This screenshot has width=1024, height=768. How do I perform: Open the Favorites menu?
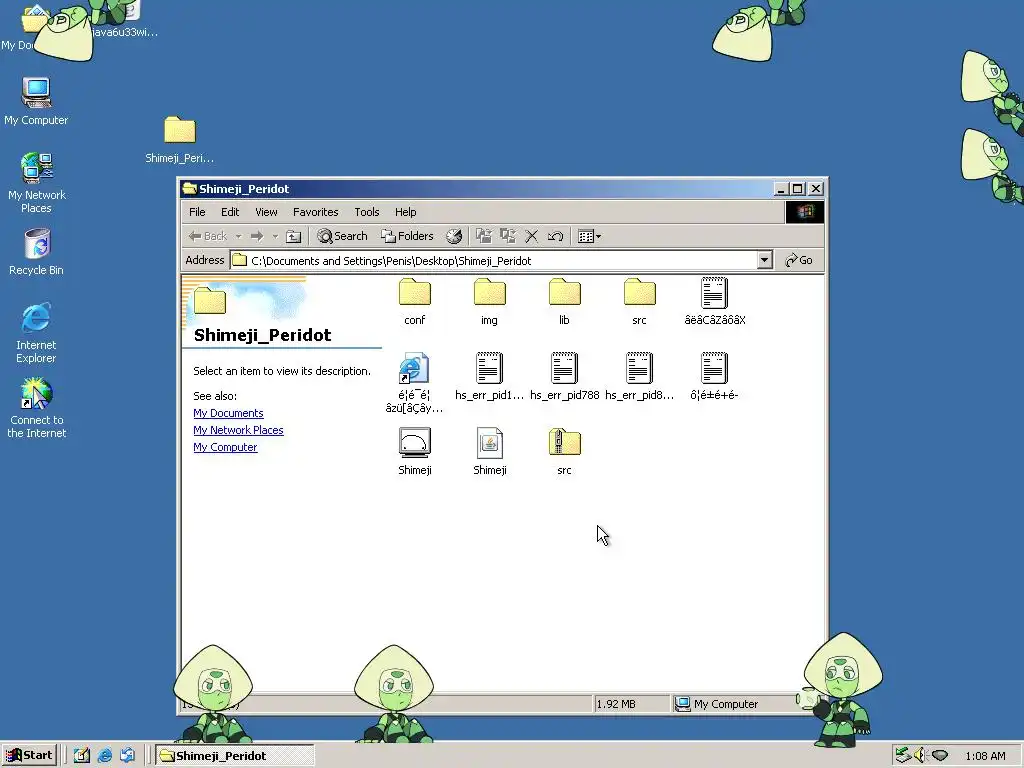click(315, 212)
